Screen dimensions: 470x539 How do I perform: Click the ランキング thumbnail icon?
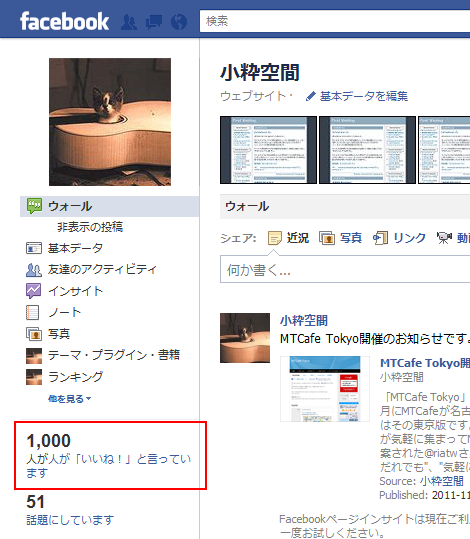click(x=34, y=377)
